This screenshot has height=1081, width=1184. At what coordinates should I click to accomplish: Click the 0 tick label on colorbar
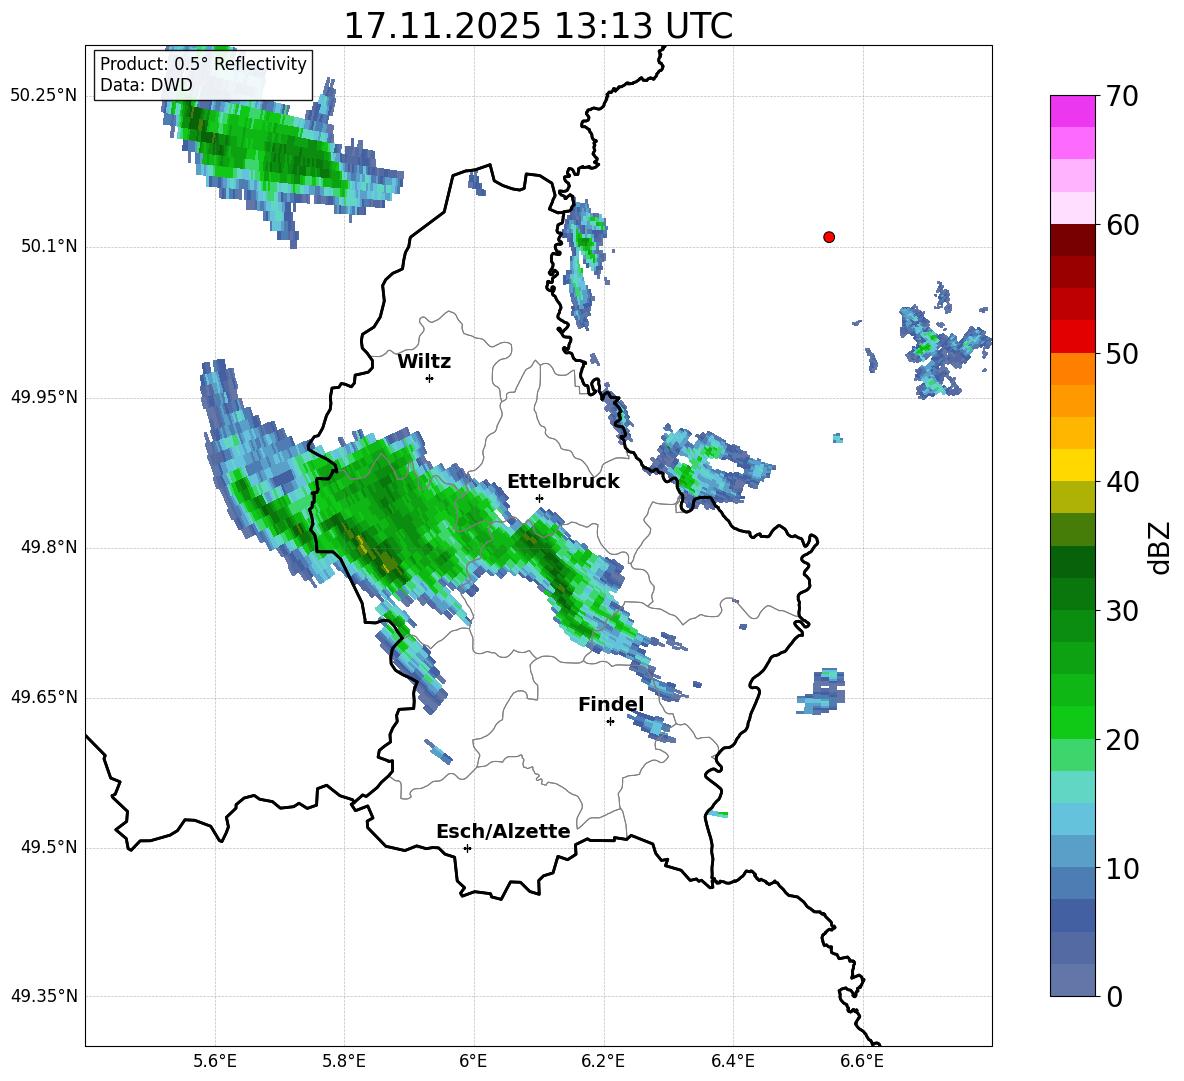(1114, 996)
